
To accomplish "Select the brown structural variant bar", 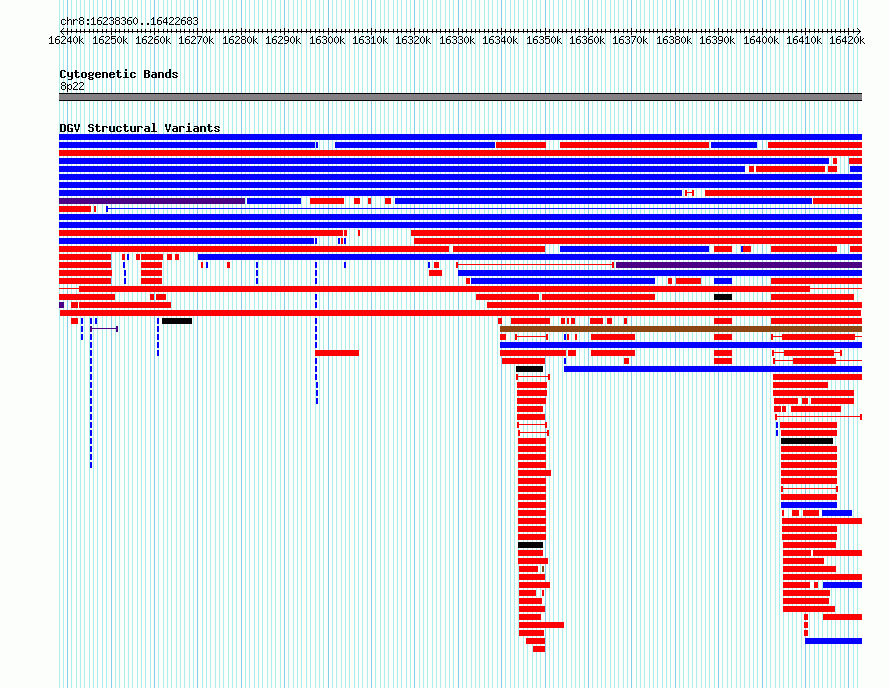I will pos(681,329).
